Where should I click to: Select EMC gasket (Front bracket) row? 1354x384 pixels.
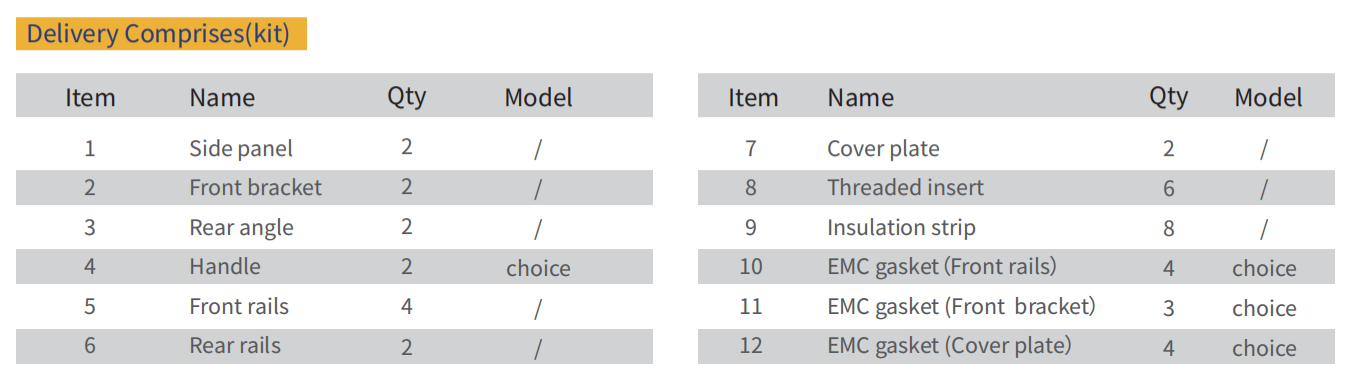pos(1016,307)
